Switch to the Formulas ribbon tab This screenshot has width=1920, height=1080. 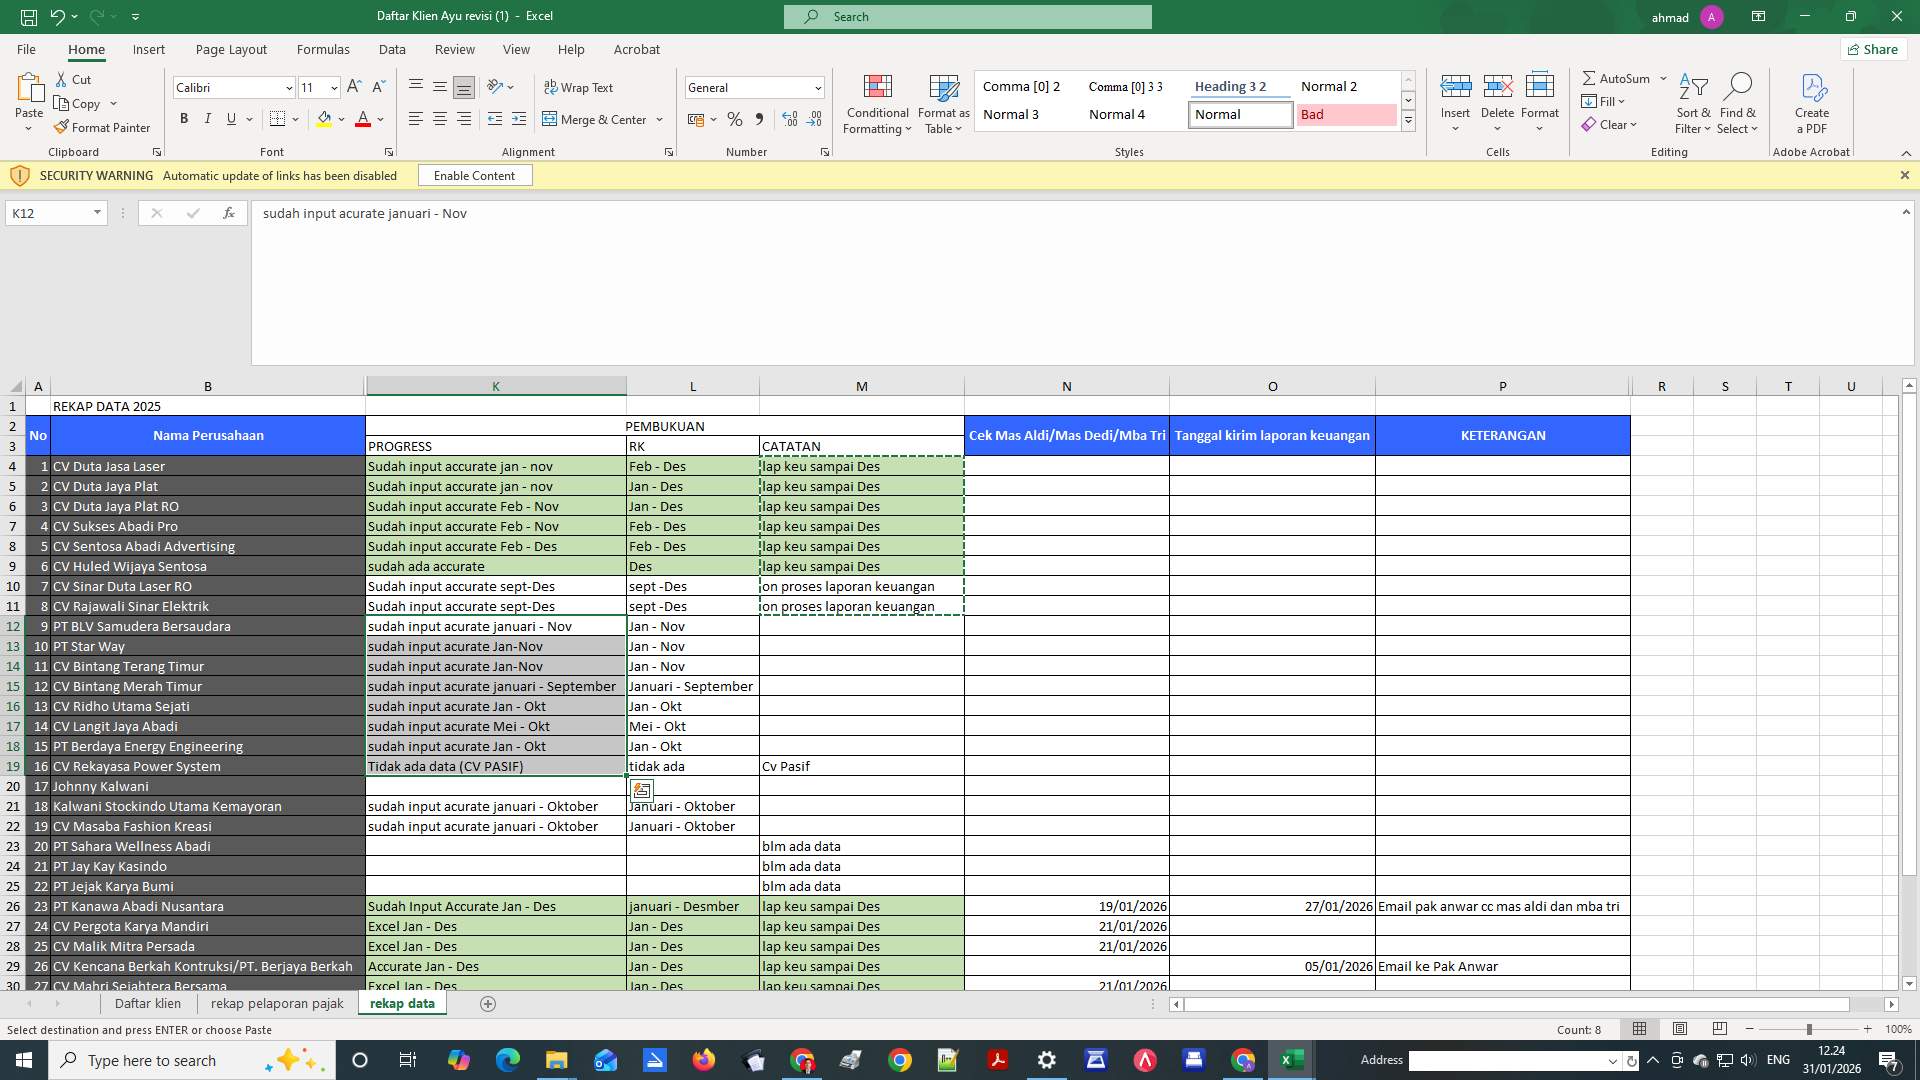pos(323,49)
